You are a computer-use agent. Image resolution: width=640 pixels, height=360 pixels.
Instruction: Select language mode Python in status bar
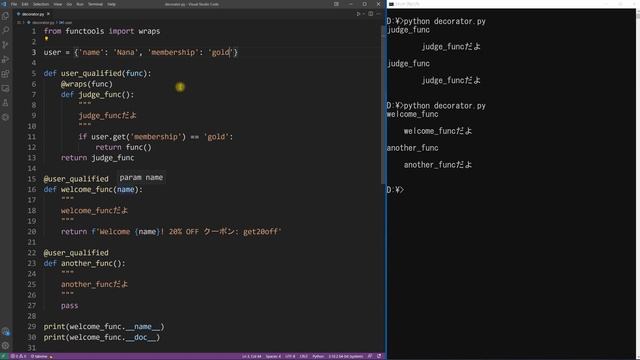318,356
